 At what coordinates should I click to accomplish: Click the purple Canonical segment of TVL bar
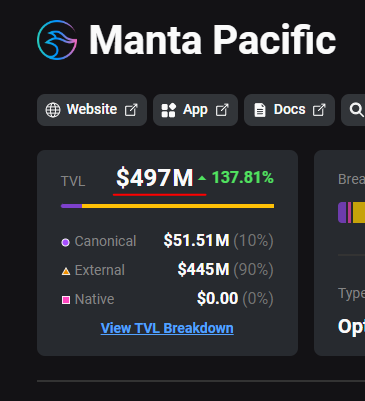(x=71, y=206)
